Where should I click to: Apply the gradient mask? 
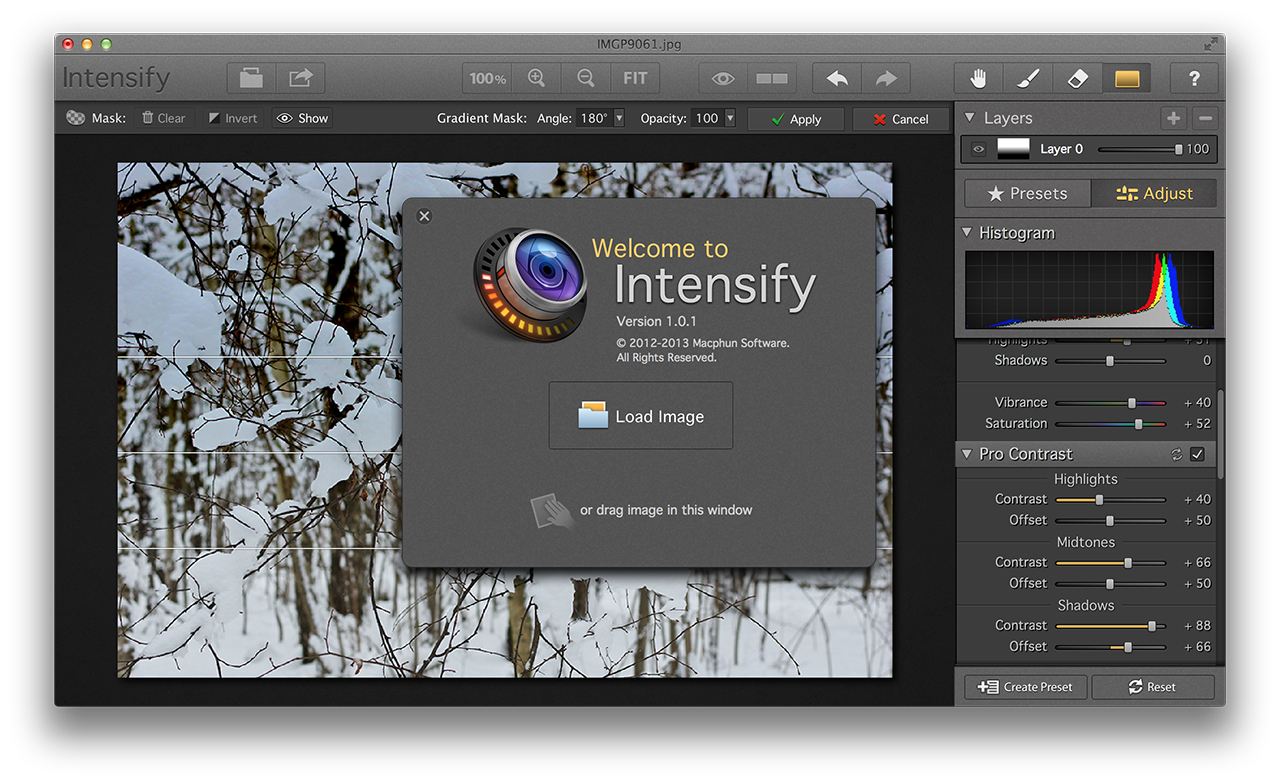[x=796, y=119]
